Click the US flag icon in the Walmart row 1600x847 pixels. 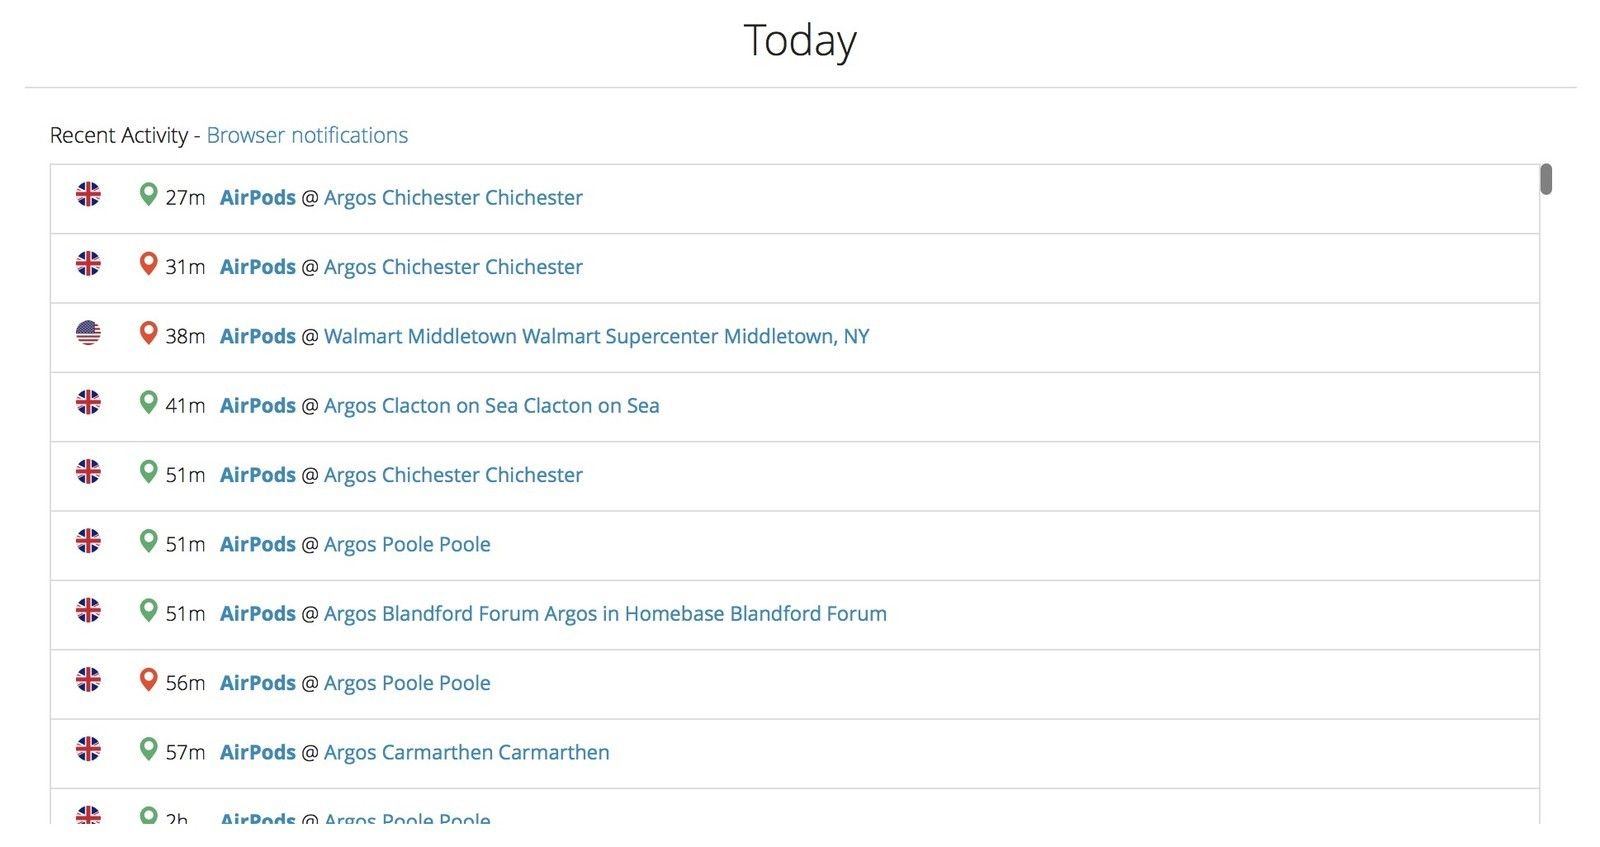(88, 333)
